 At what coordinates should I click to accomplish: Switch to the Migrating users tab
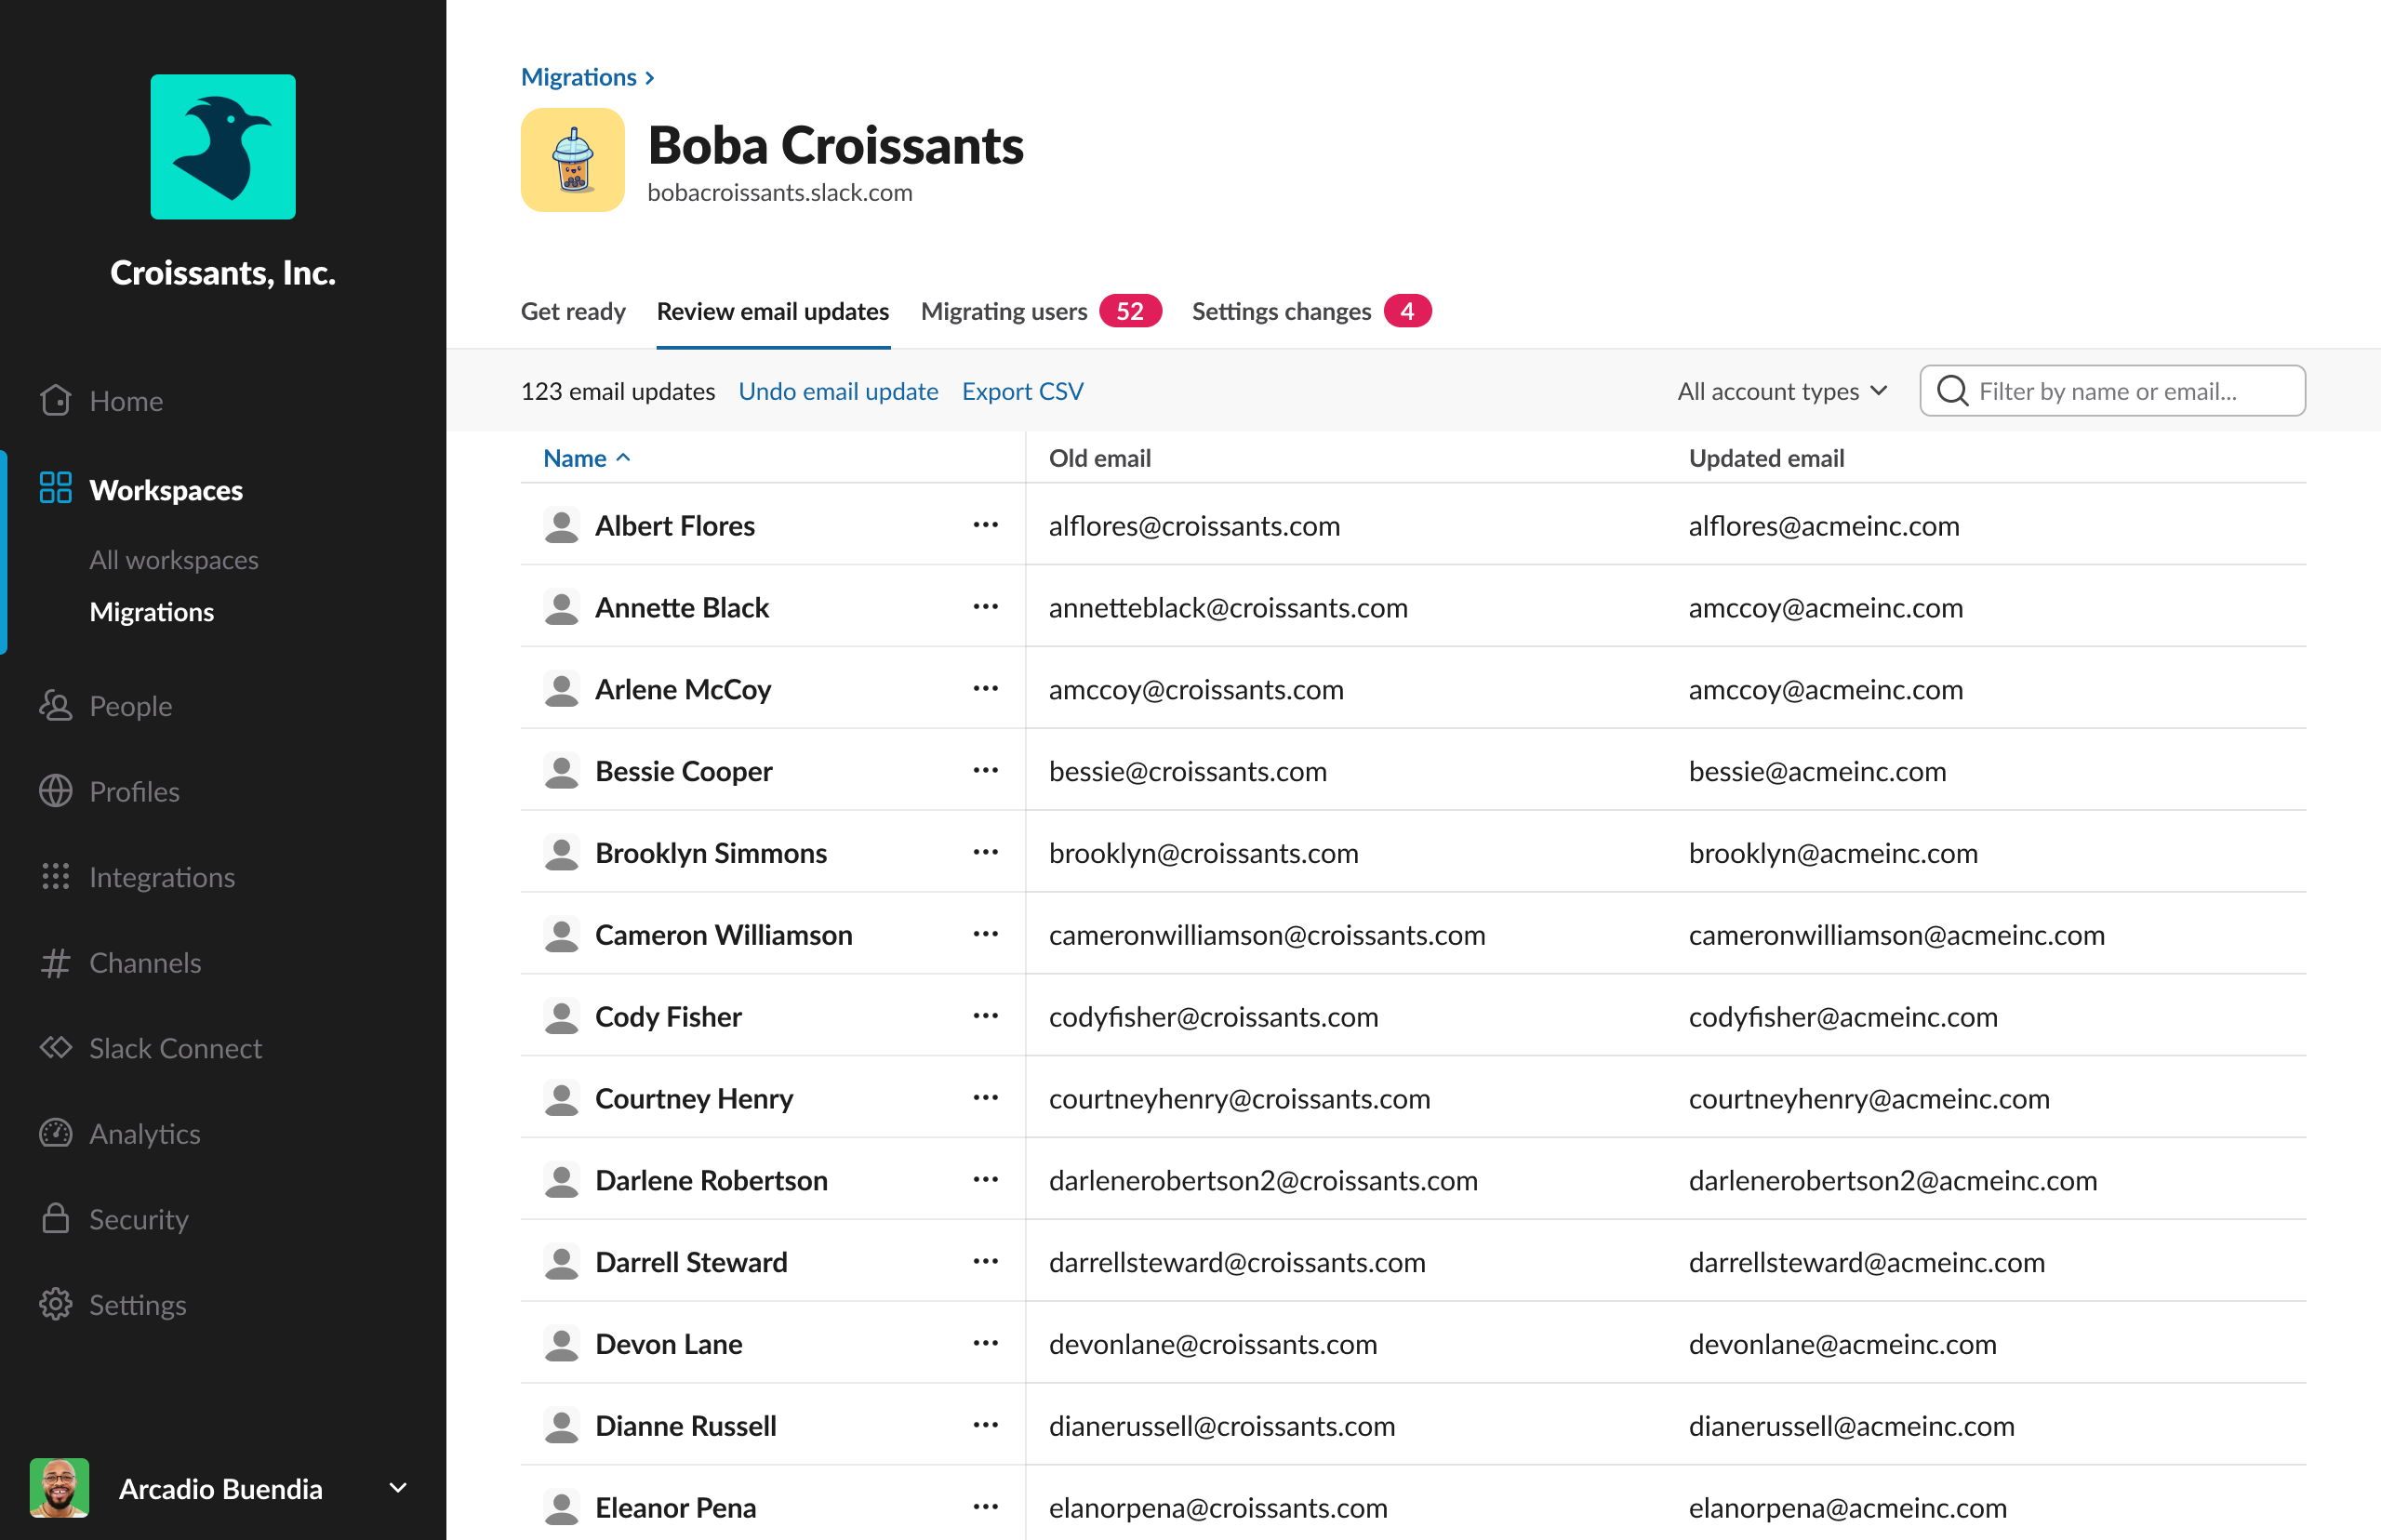tap(1003, 312)
